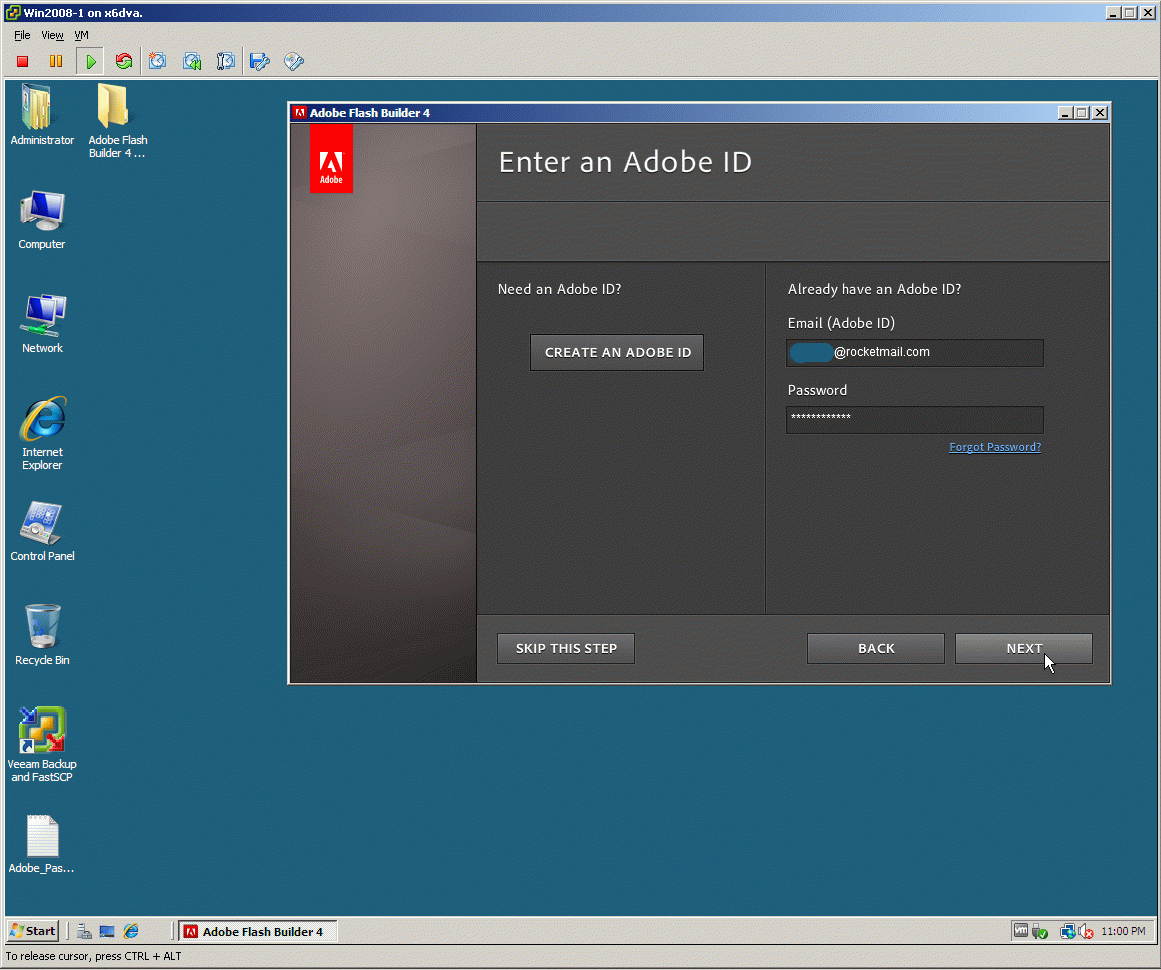Click the Email (Adobe ID) input field

(x=914, y=352)
